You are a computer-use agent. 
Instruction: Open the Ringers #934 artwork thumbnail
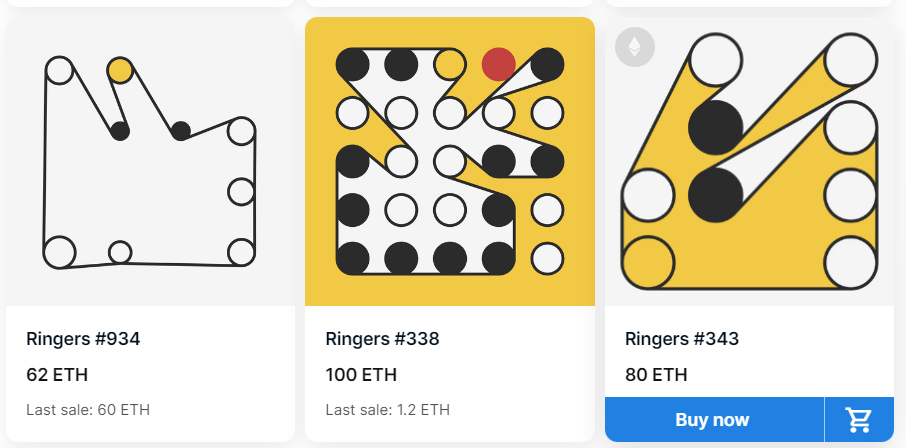coord(150,161)
